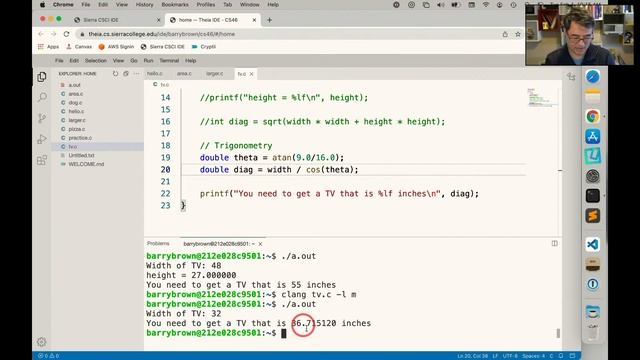Refresh the Explorer file list
The image size is (640, 360).
116,73
